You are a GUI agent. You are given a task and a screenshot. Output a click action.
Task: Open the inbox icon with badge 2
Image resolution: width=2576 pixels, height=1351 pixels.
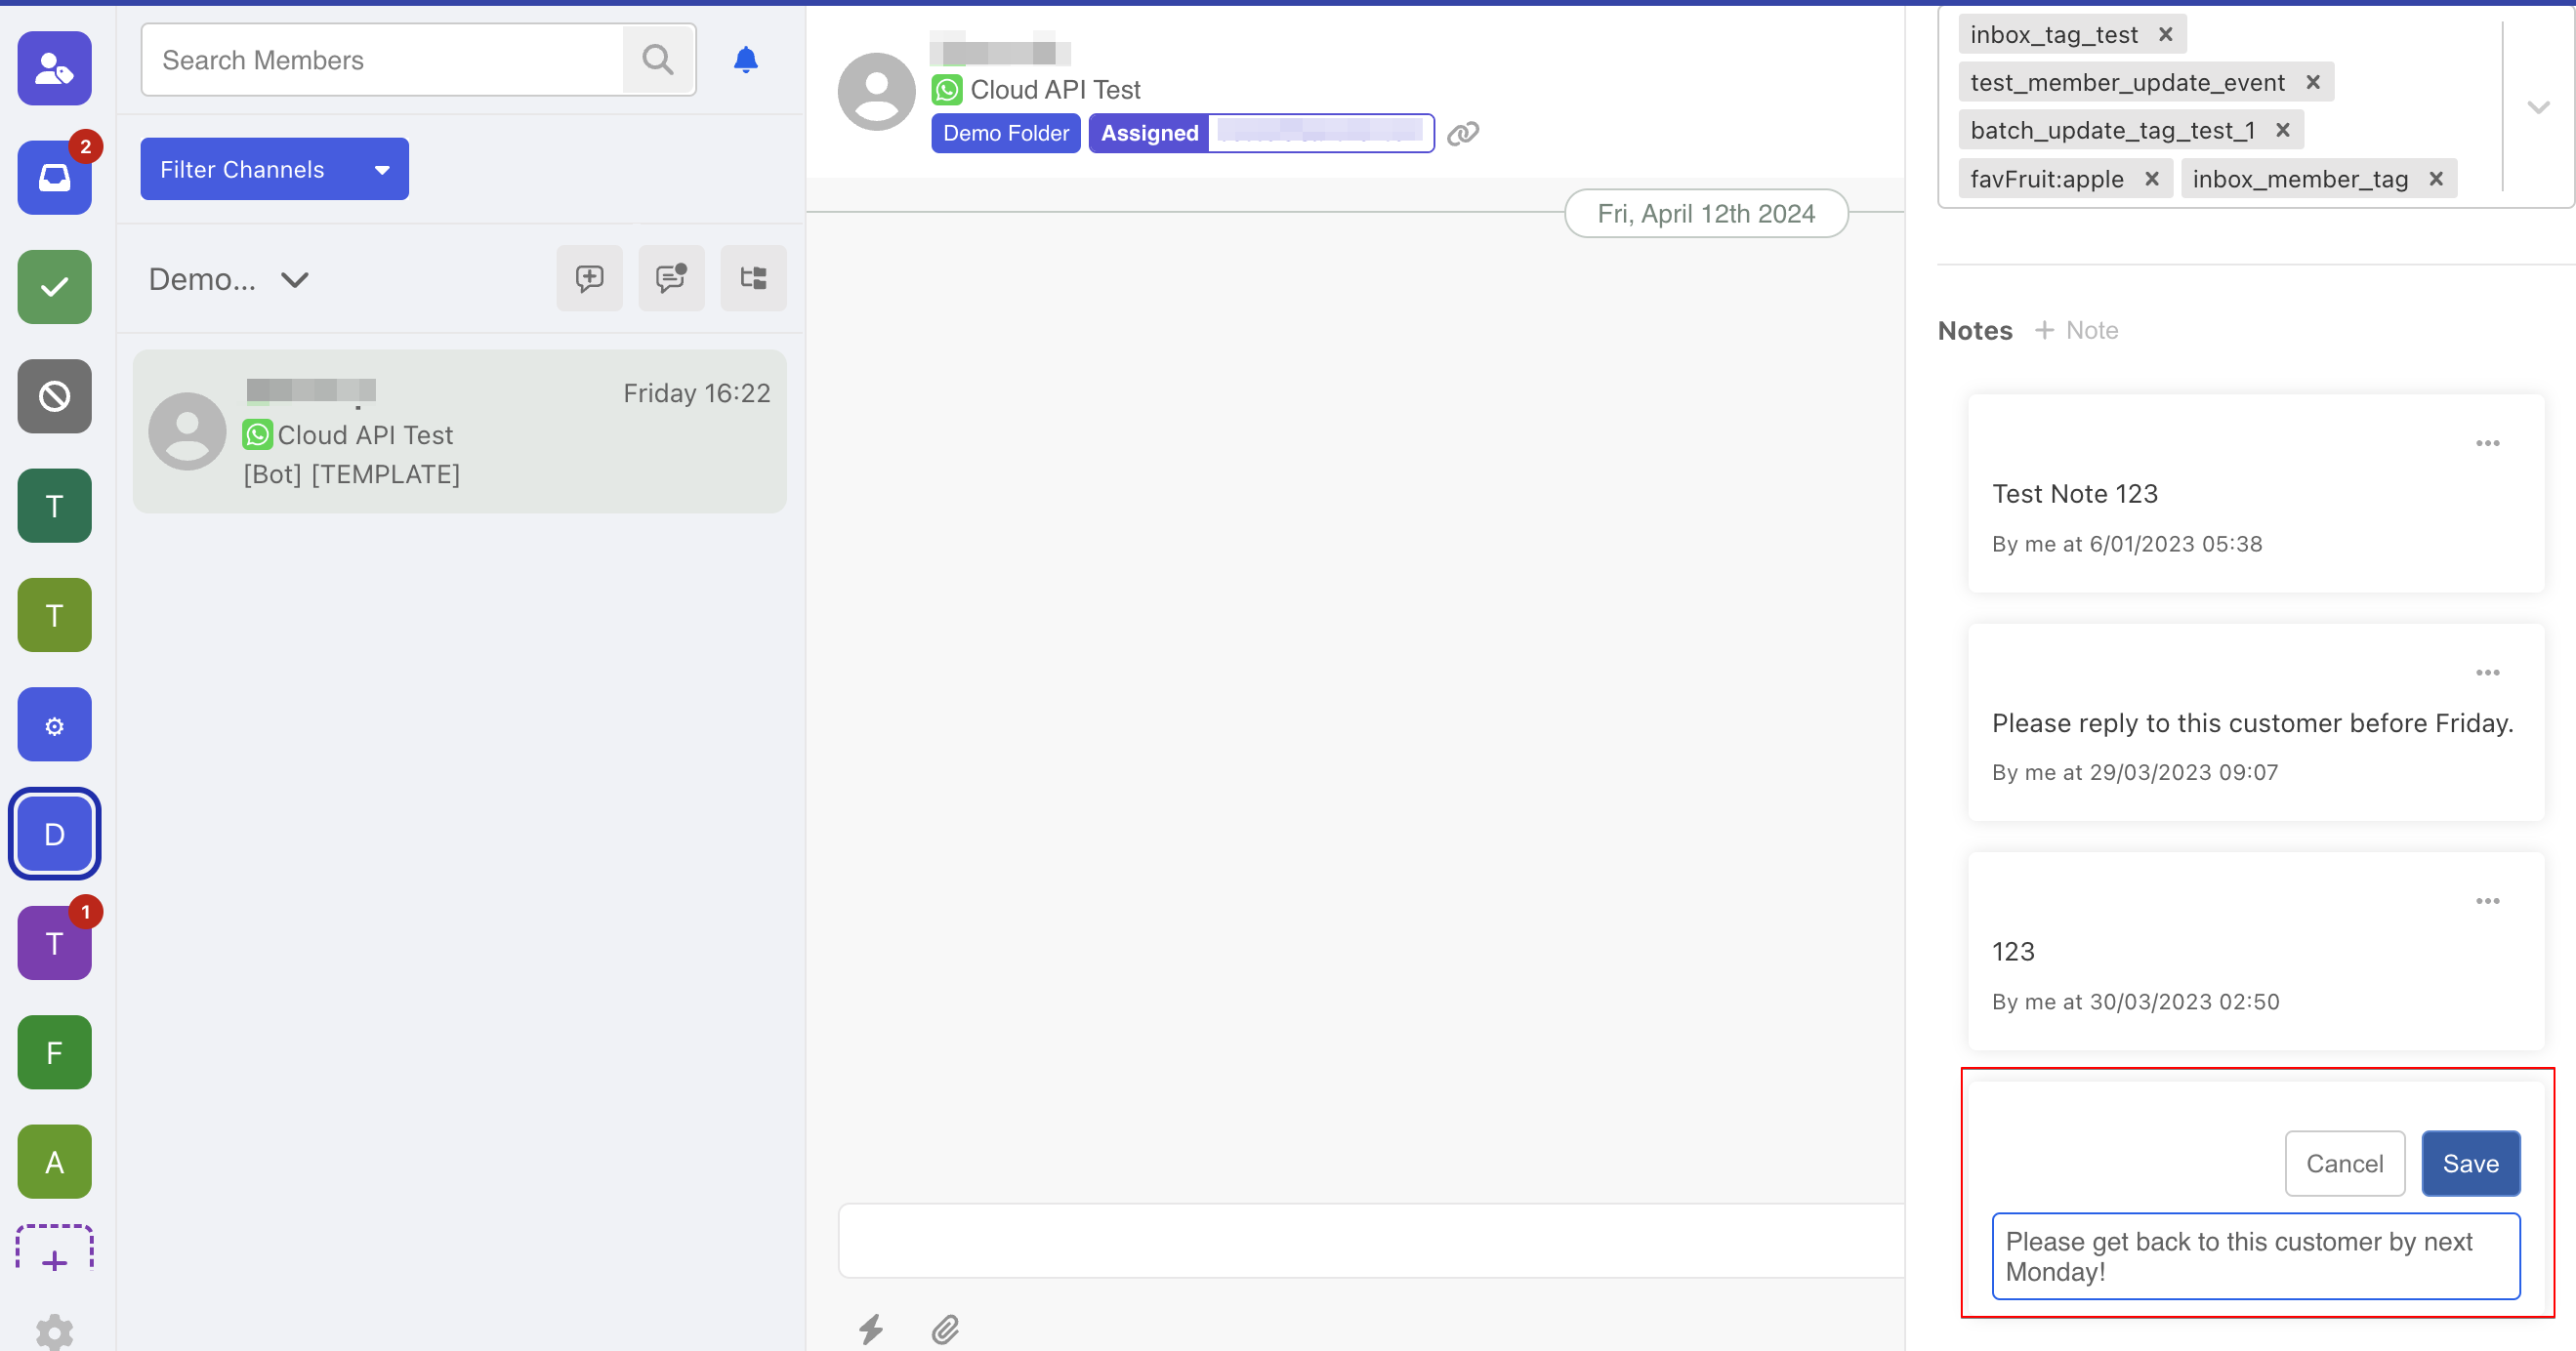click(54, 177)
